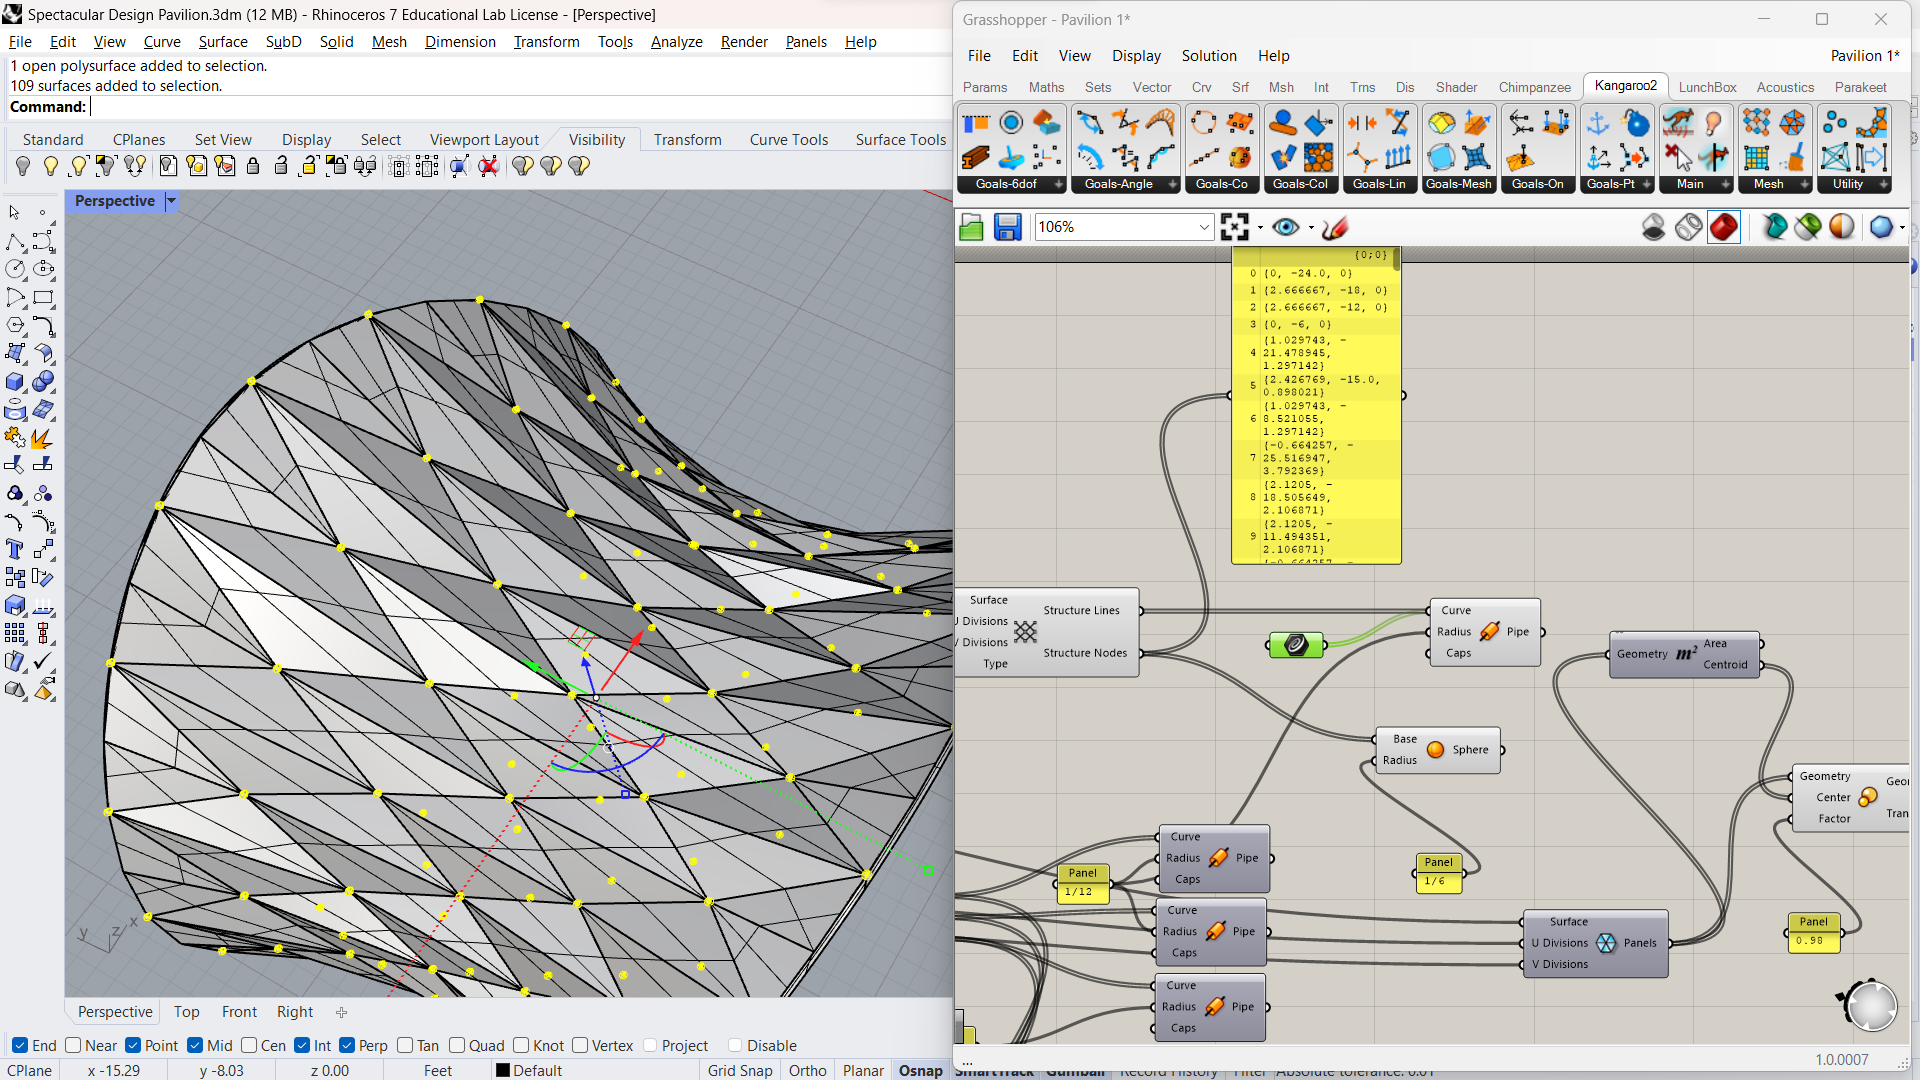Screen dimensions: 1920x1080
Task: Open the Perspective viewport dropdown arrow
Action: [171, 201]
